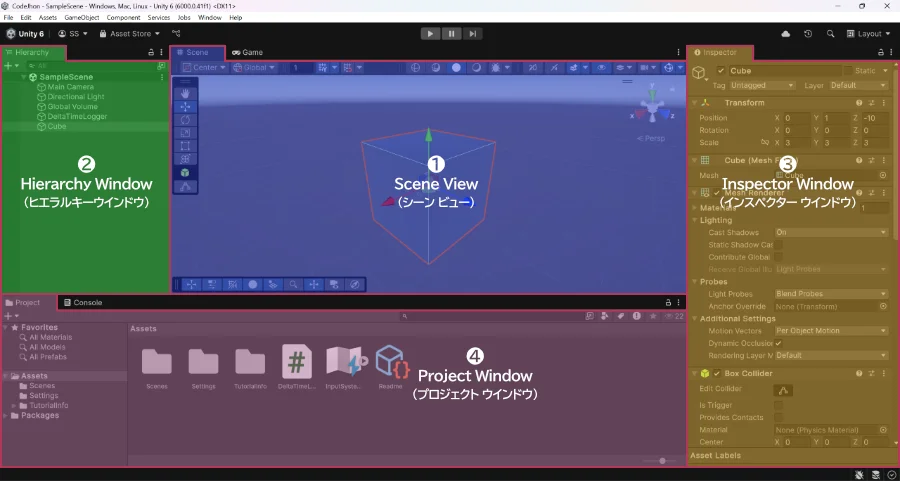Select the Rect tool in Scene view
Screen dimensions: 900x481
tap(187, 146)
